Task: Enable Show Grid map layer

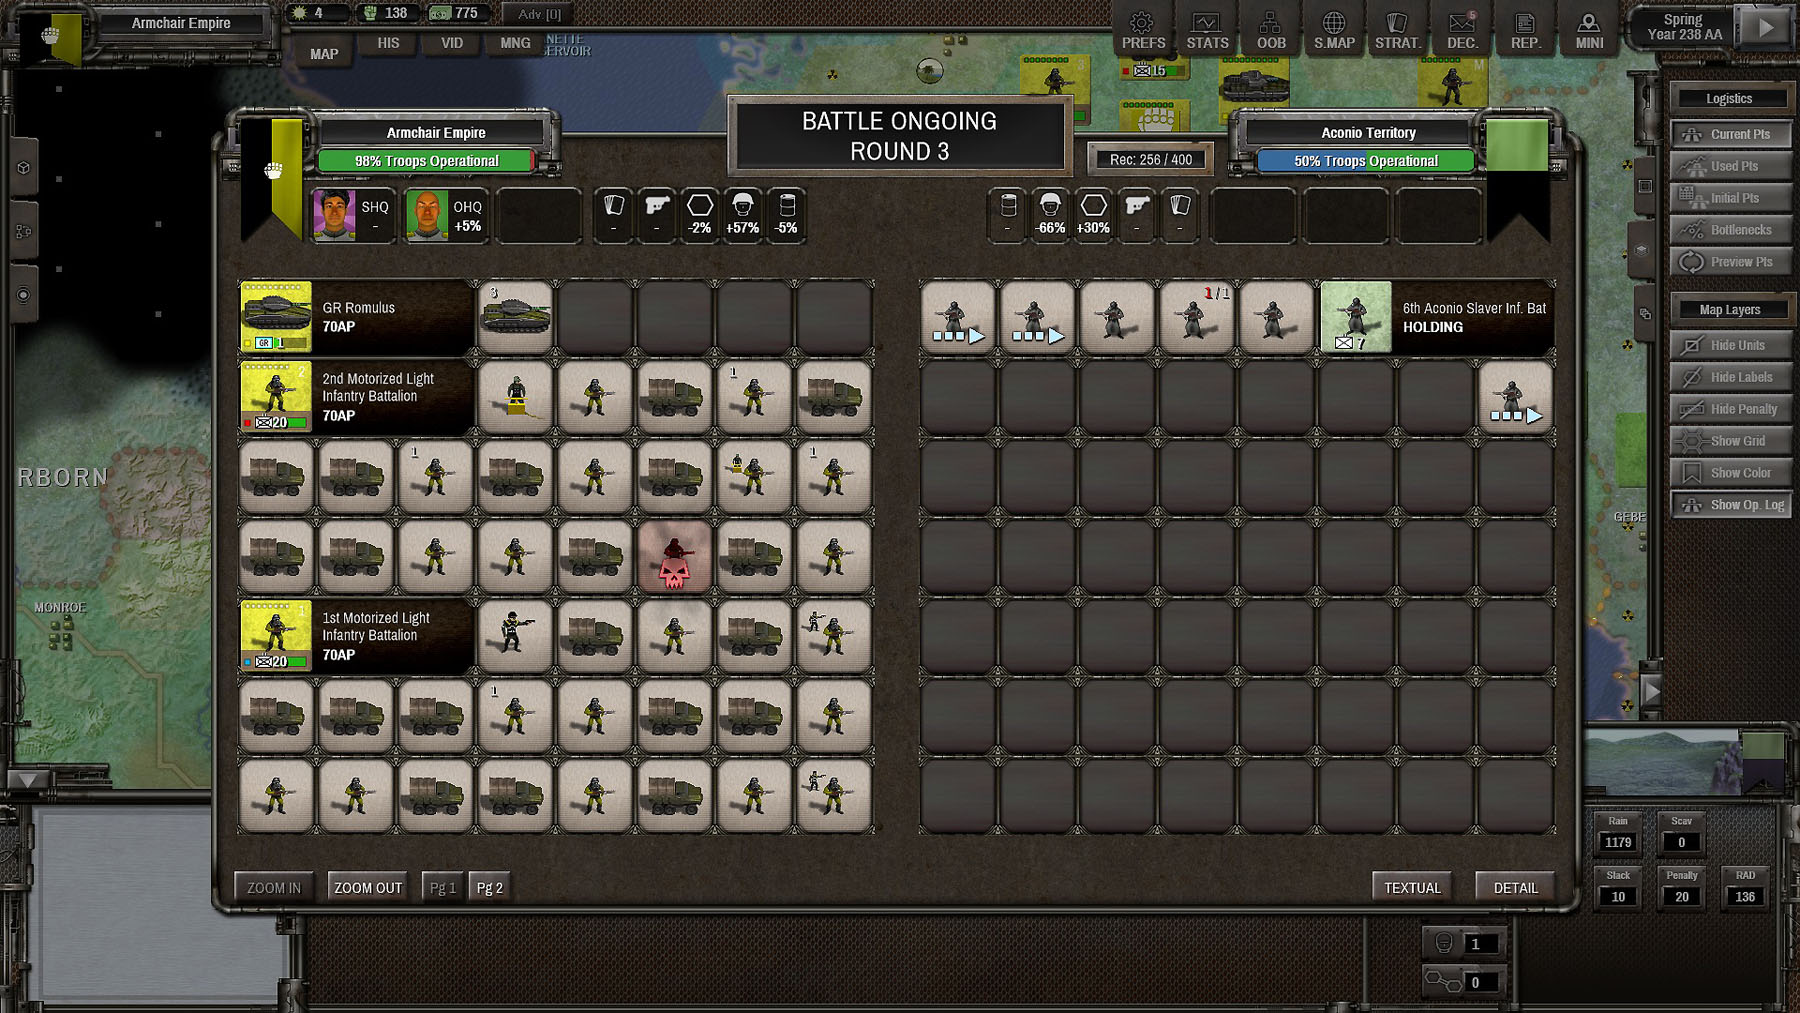Action: [1730, 441]
